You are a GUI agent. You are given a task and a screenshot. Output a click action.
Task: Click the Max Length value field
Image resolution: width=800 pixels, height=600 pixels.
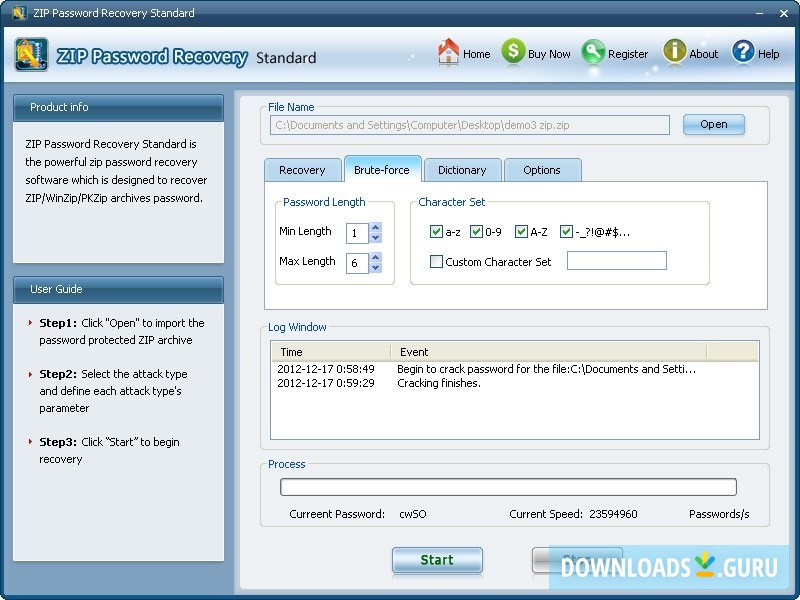click(x=357, y=263)
